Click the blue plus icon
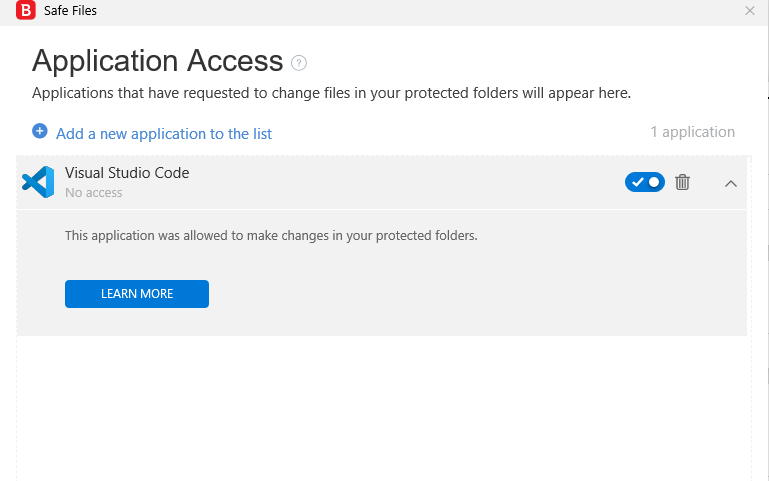Image resolution: width=769 pixels, height=481 pixels. tap(40, 131)
